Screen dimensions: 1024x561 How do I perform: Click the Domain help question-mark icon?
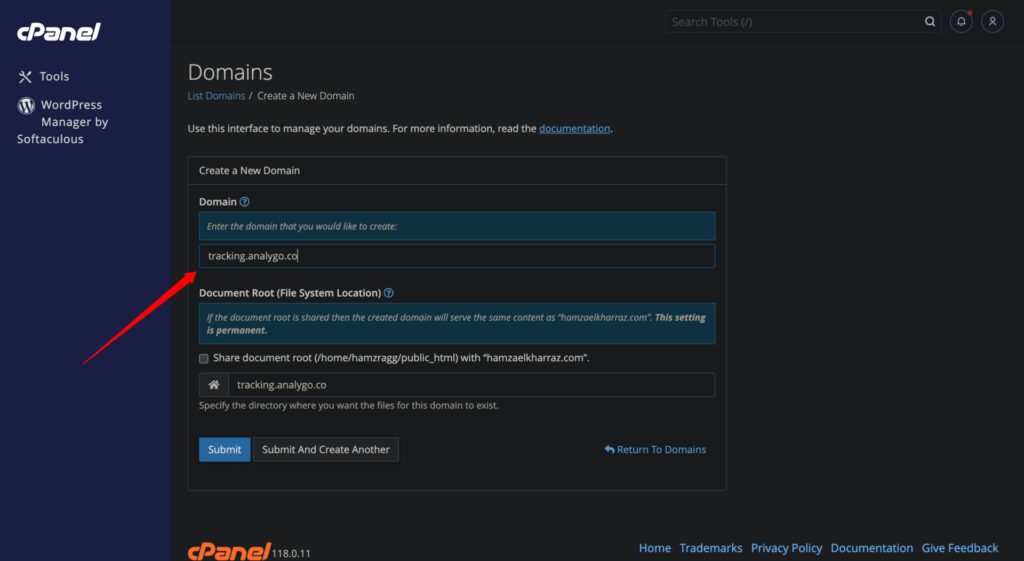[x=244, y=202]
